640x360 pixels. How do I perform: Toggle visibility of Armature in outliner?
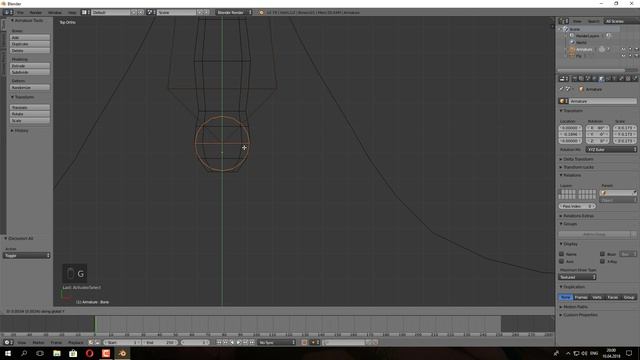click(x=623, y=49)
